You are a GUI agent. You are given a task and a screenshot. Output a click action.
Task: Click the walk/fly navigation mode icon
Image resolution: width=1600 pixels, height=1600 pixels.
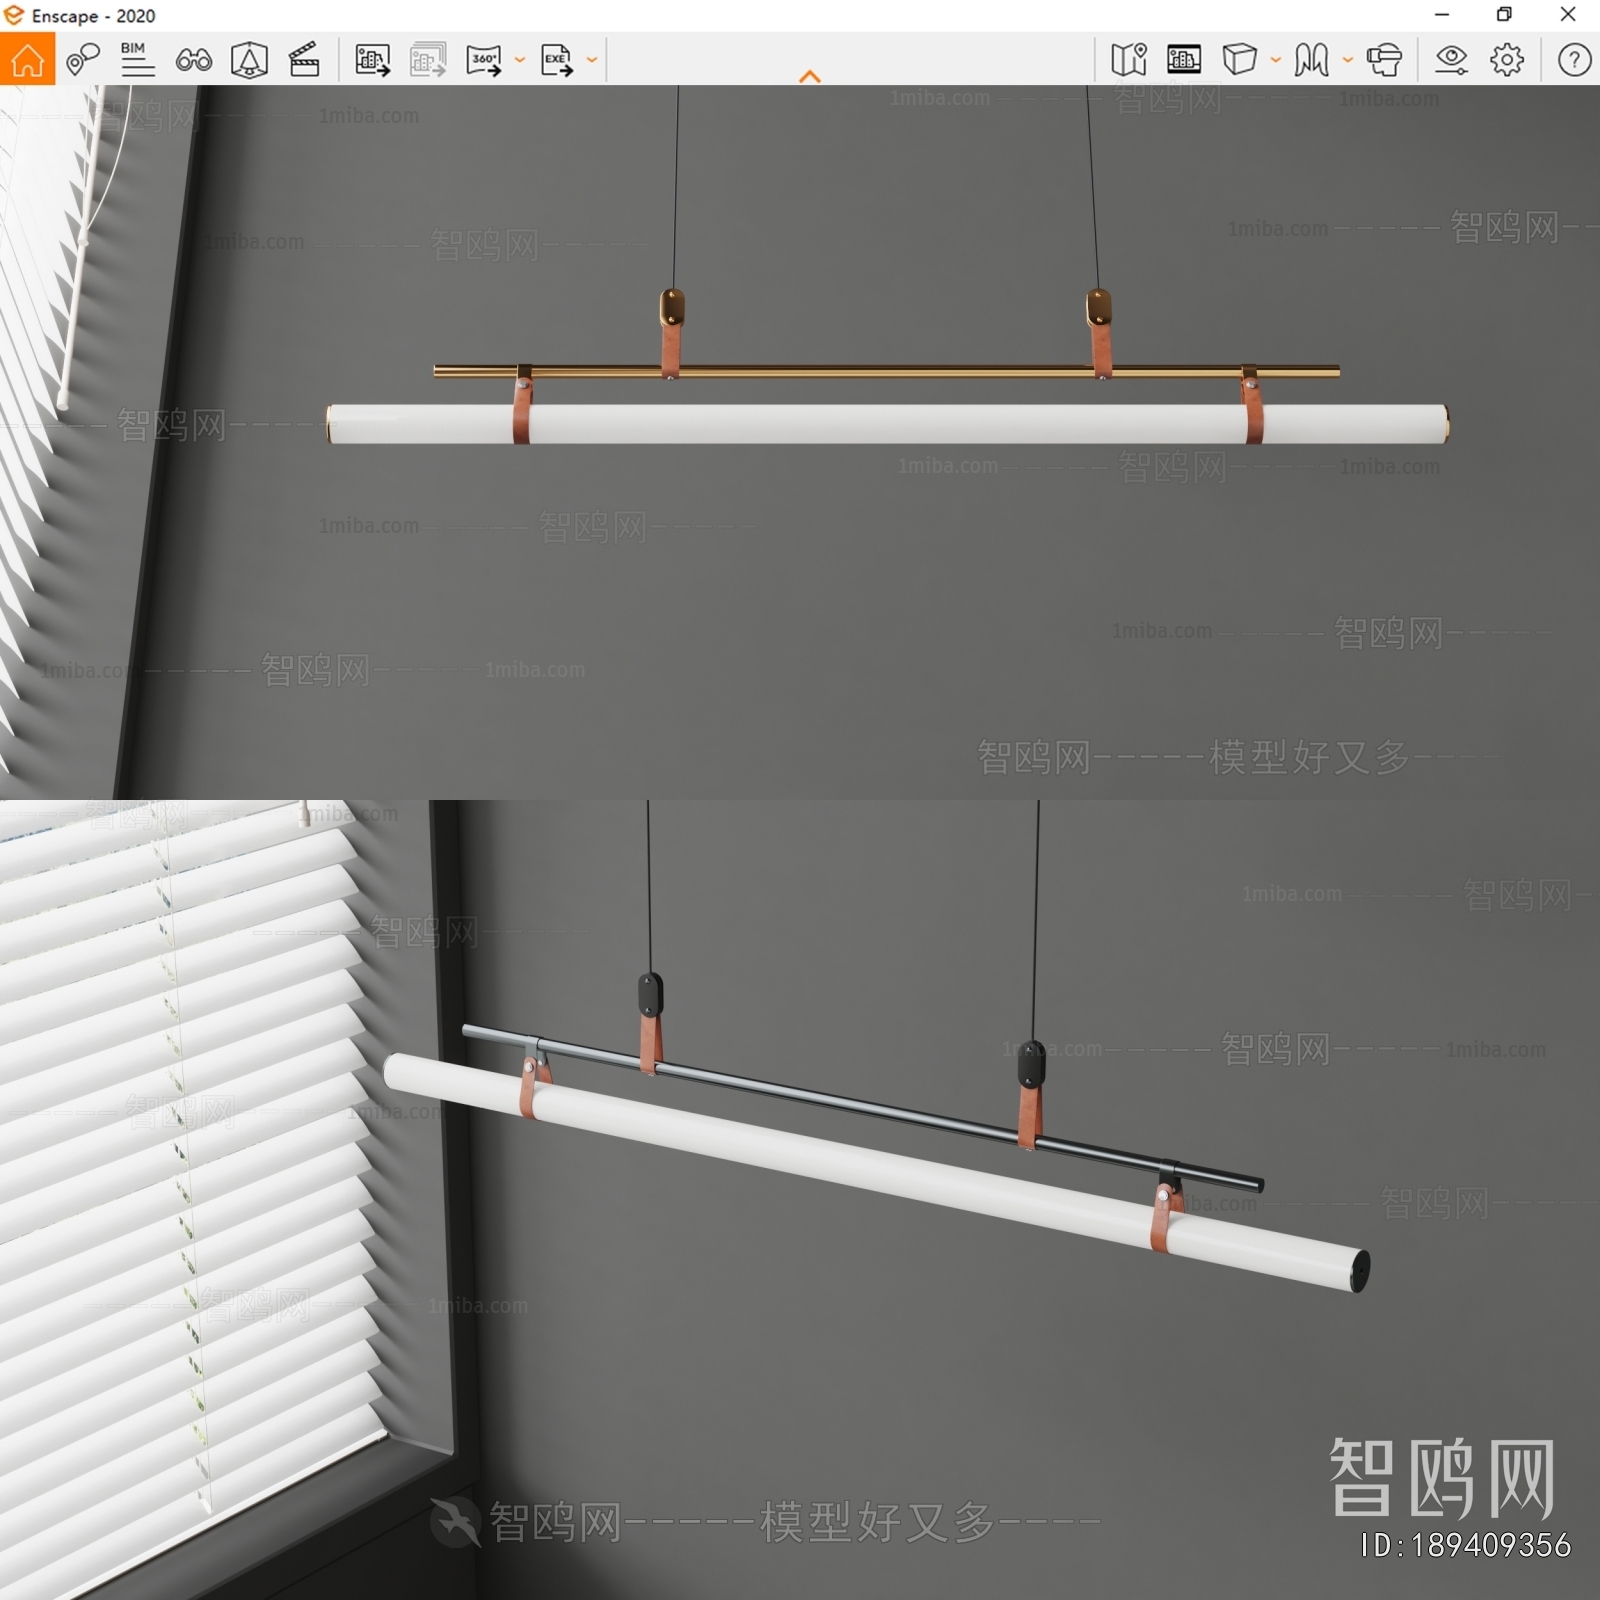[1311, 60]
